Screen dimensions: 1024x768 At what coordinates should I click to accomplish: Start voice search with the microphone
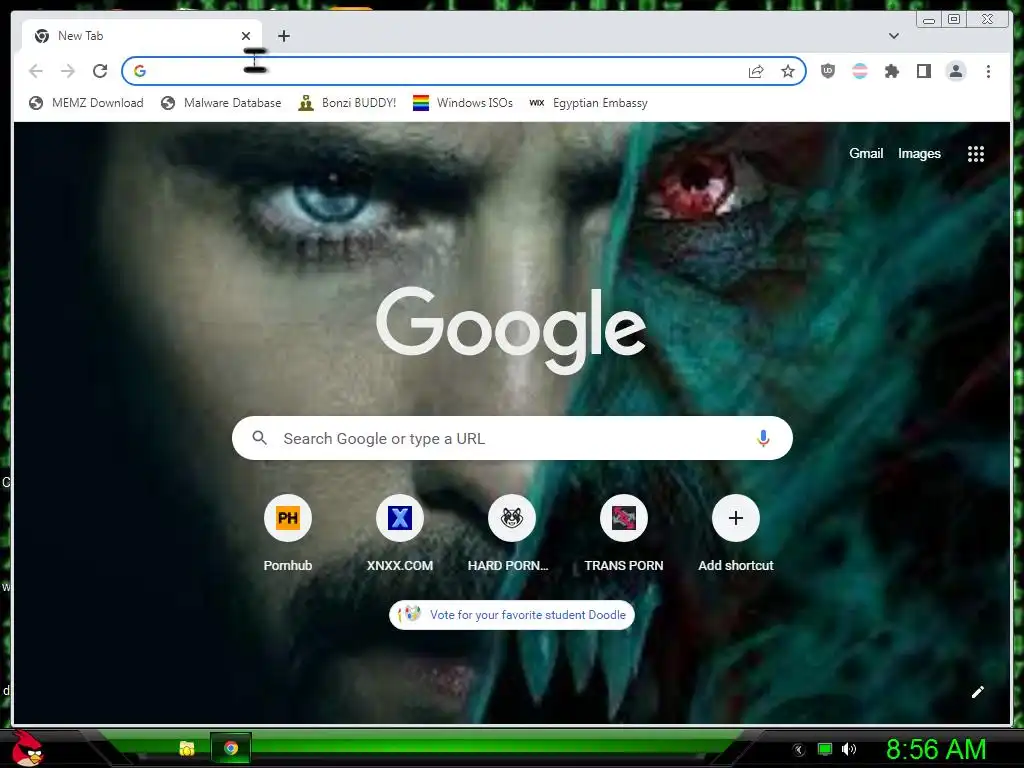point(763,438)
